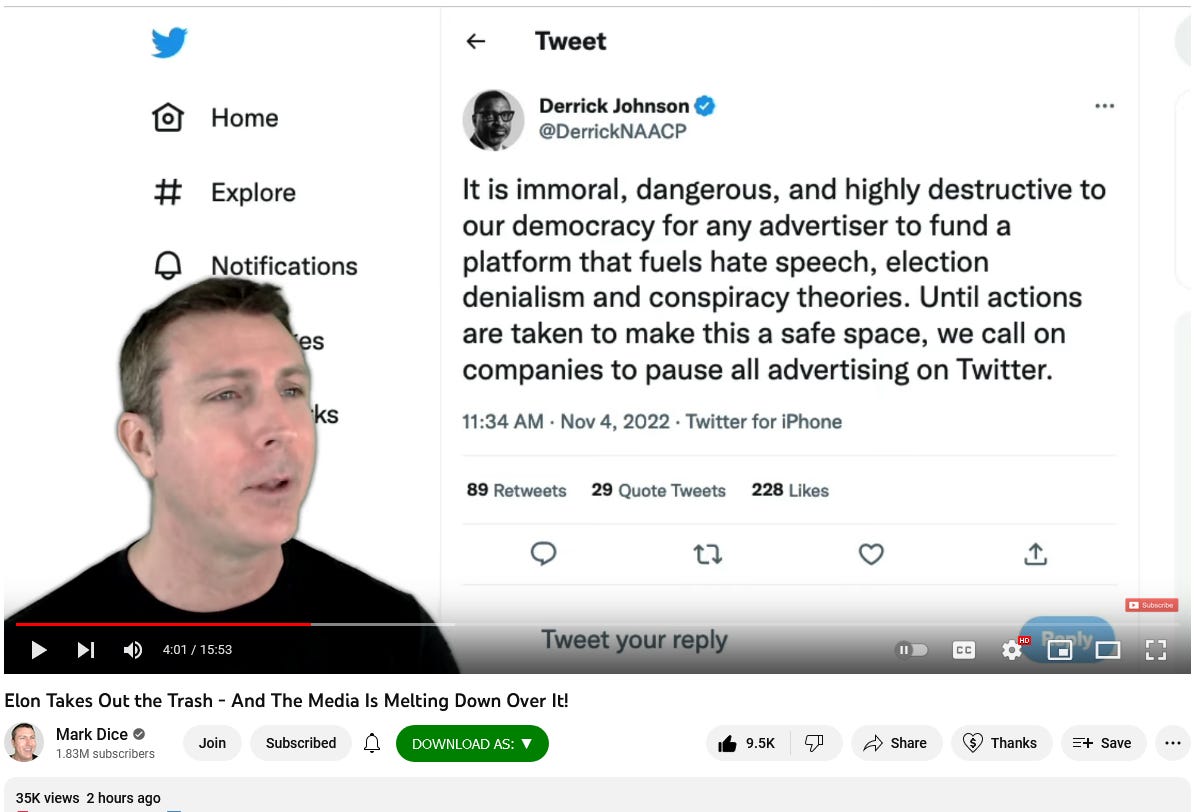Enter full screen mode

[1156, 650]
